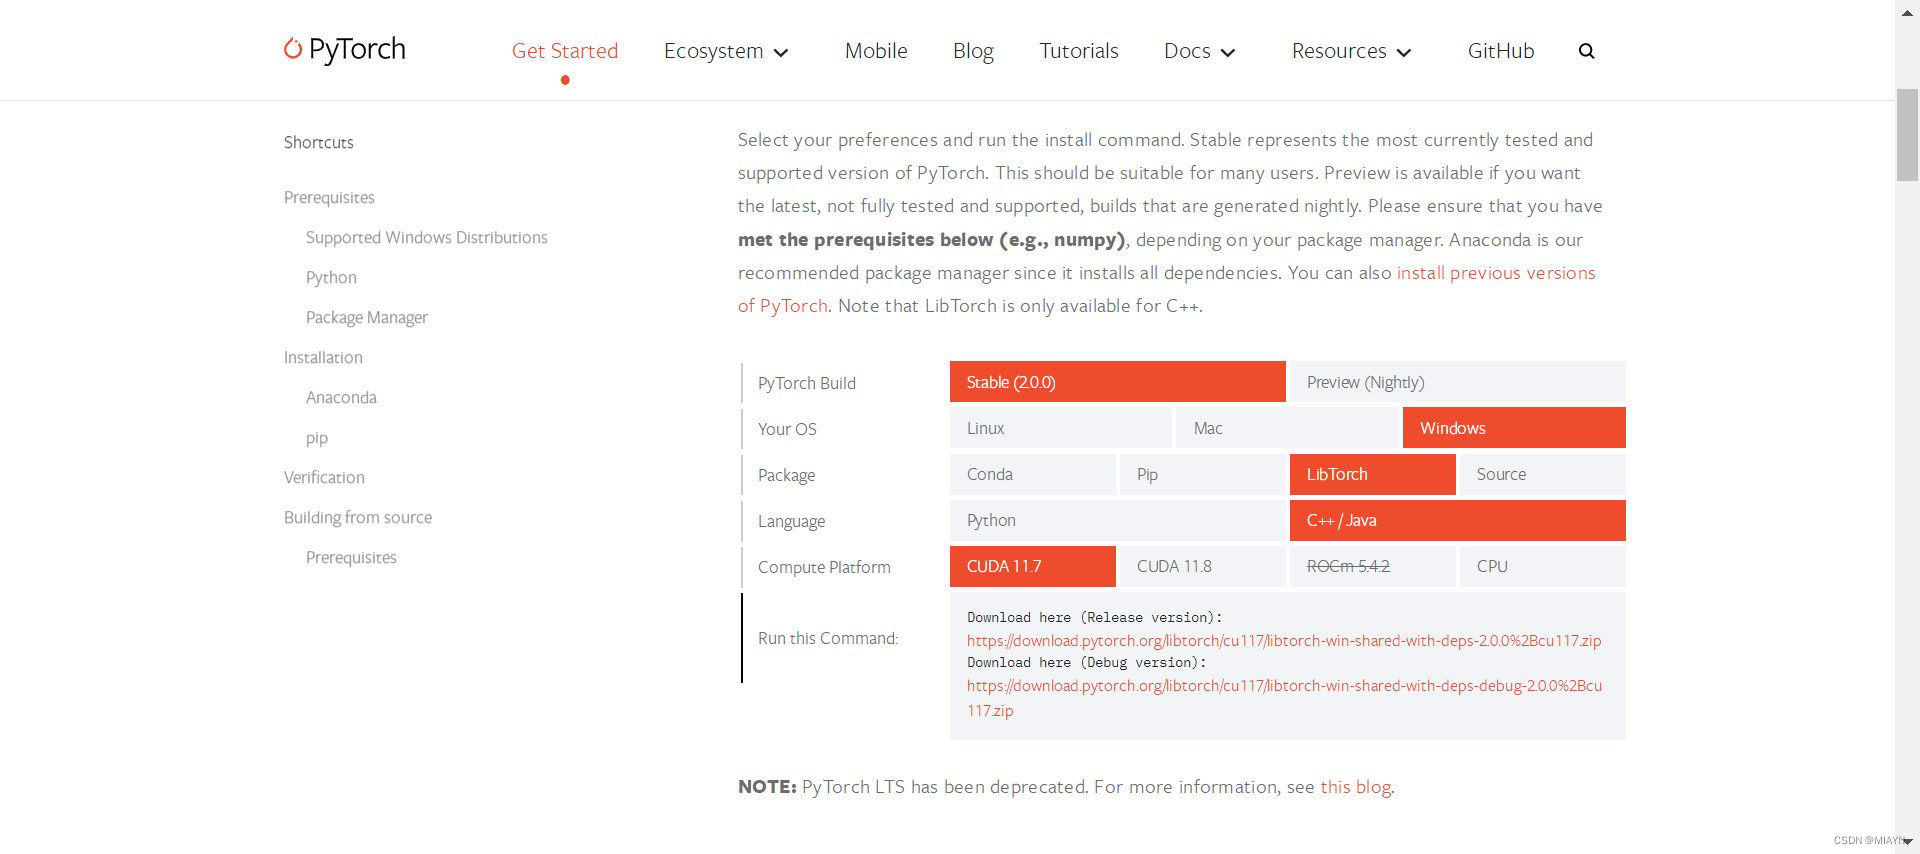1920x854 pixels.
Task: Click the PyTorch logo
Action: tap(345, 49)
